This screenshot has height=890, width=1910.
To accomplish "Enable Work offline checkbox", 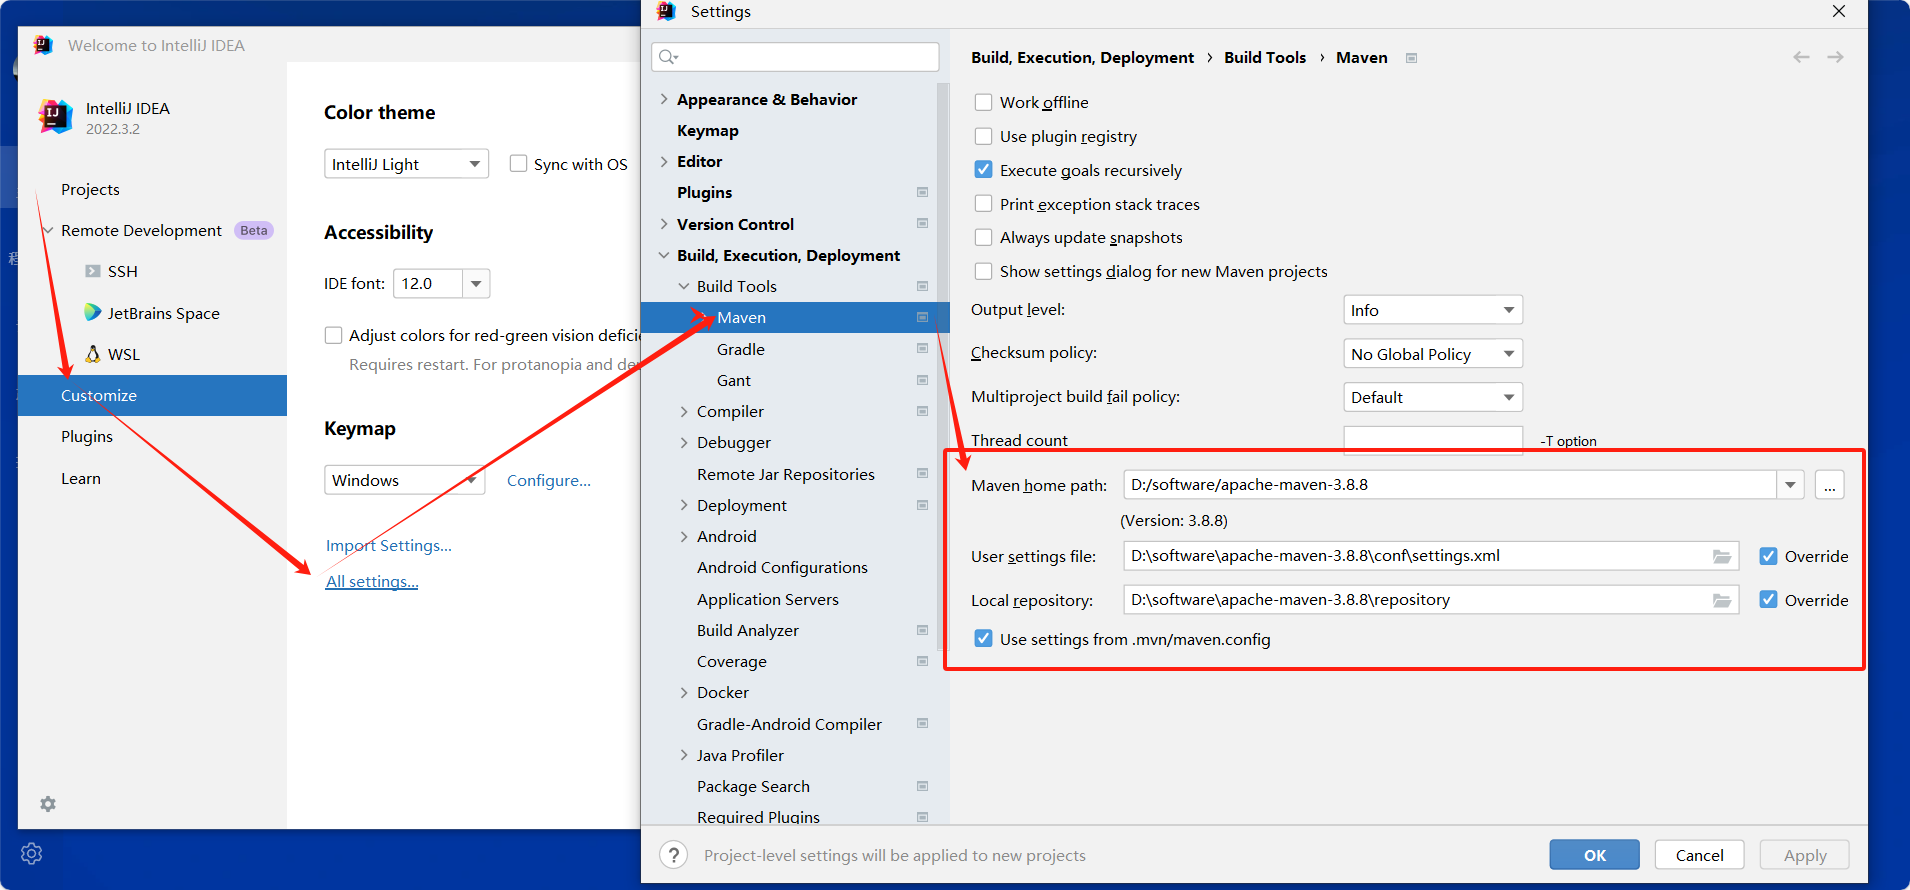I will click(983, 102).
